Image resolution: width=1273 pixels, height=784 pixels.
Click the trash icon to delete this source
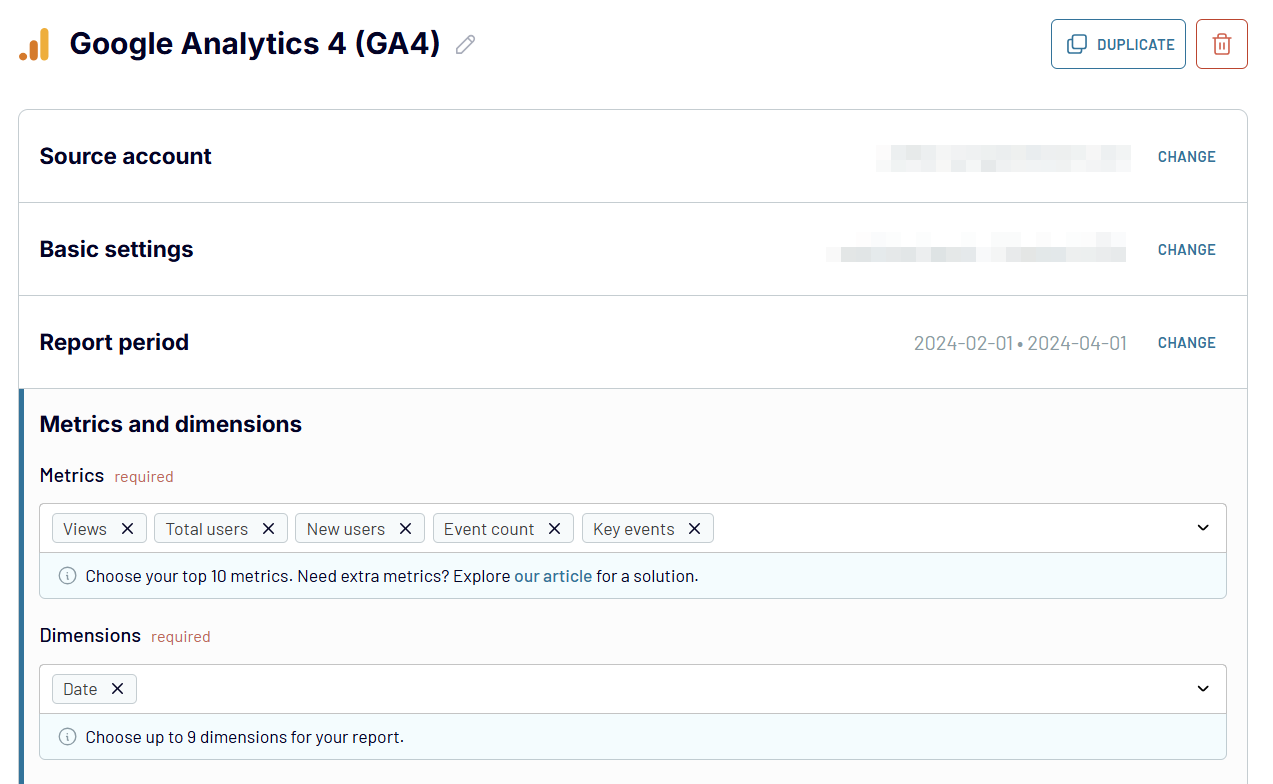pyautogui.click(x=1221, y=44)
